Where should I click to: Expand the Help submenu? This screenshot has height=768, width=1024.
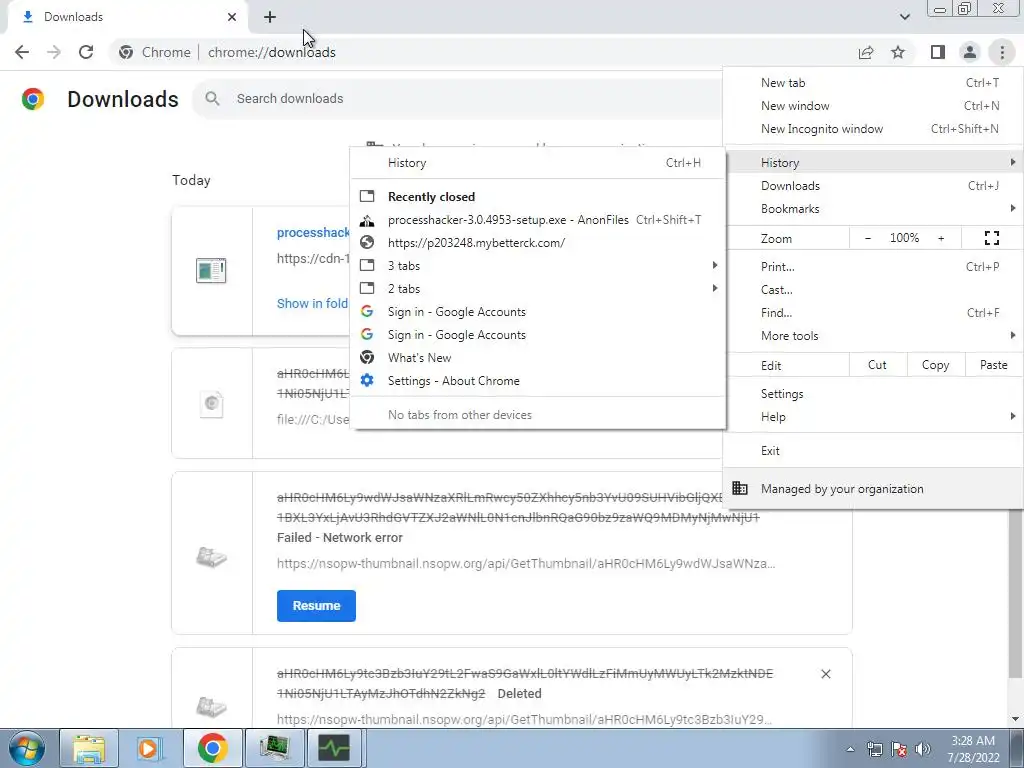coord(872,417)
